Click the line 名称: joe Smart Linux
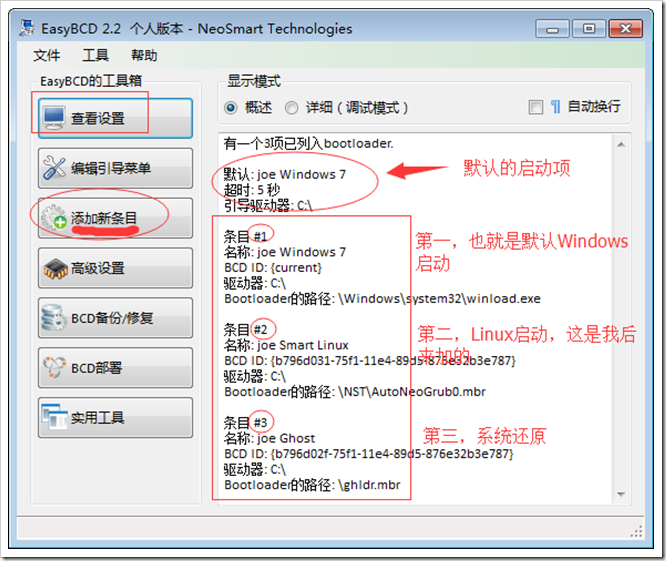Image resolution: width=666 pixels, height=561 pixels. pos(286,345)
